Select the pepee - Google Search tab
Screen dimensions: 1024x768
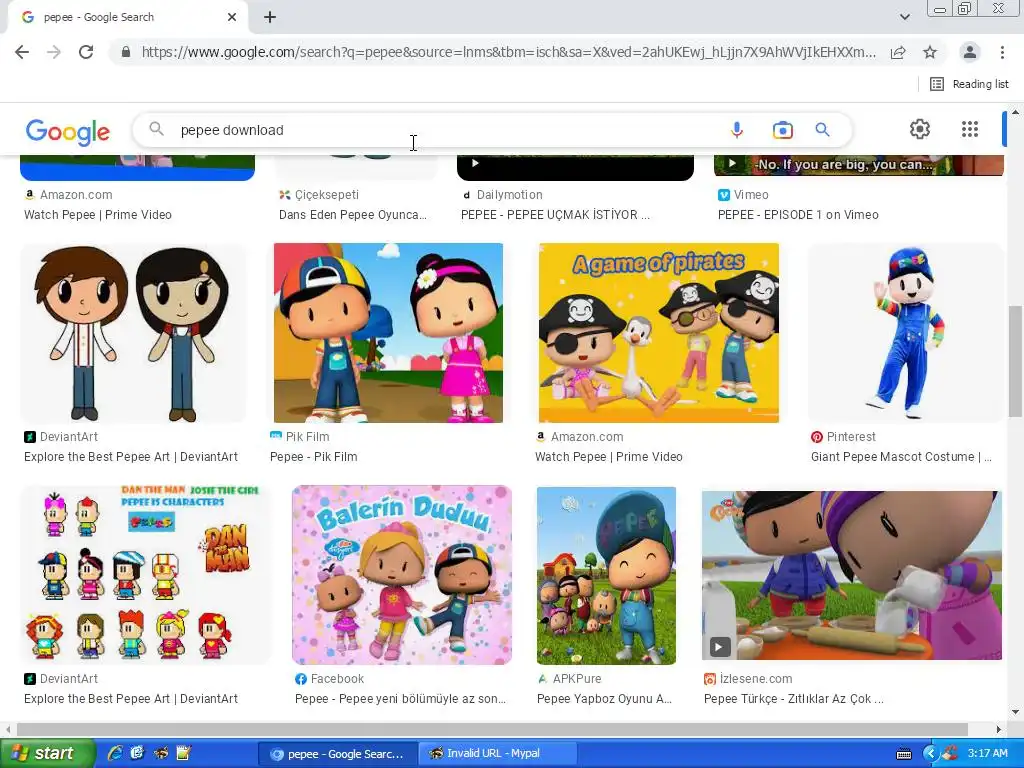[127, 17]
